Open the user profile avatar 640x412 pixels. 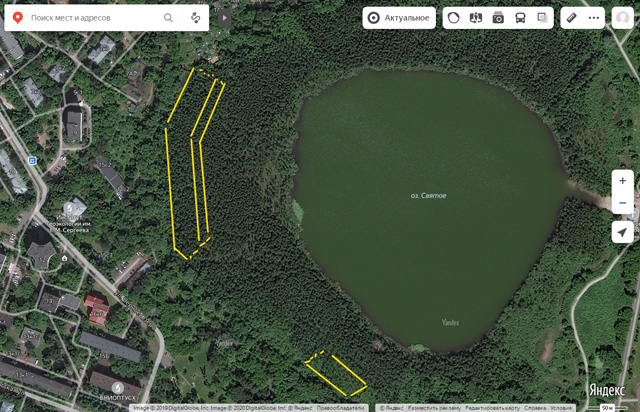[x=622, y=18]
